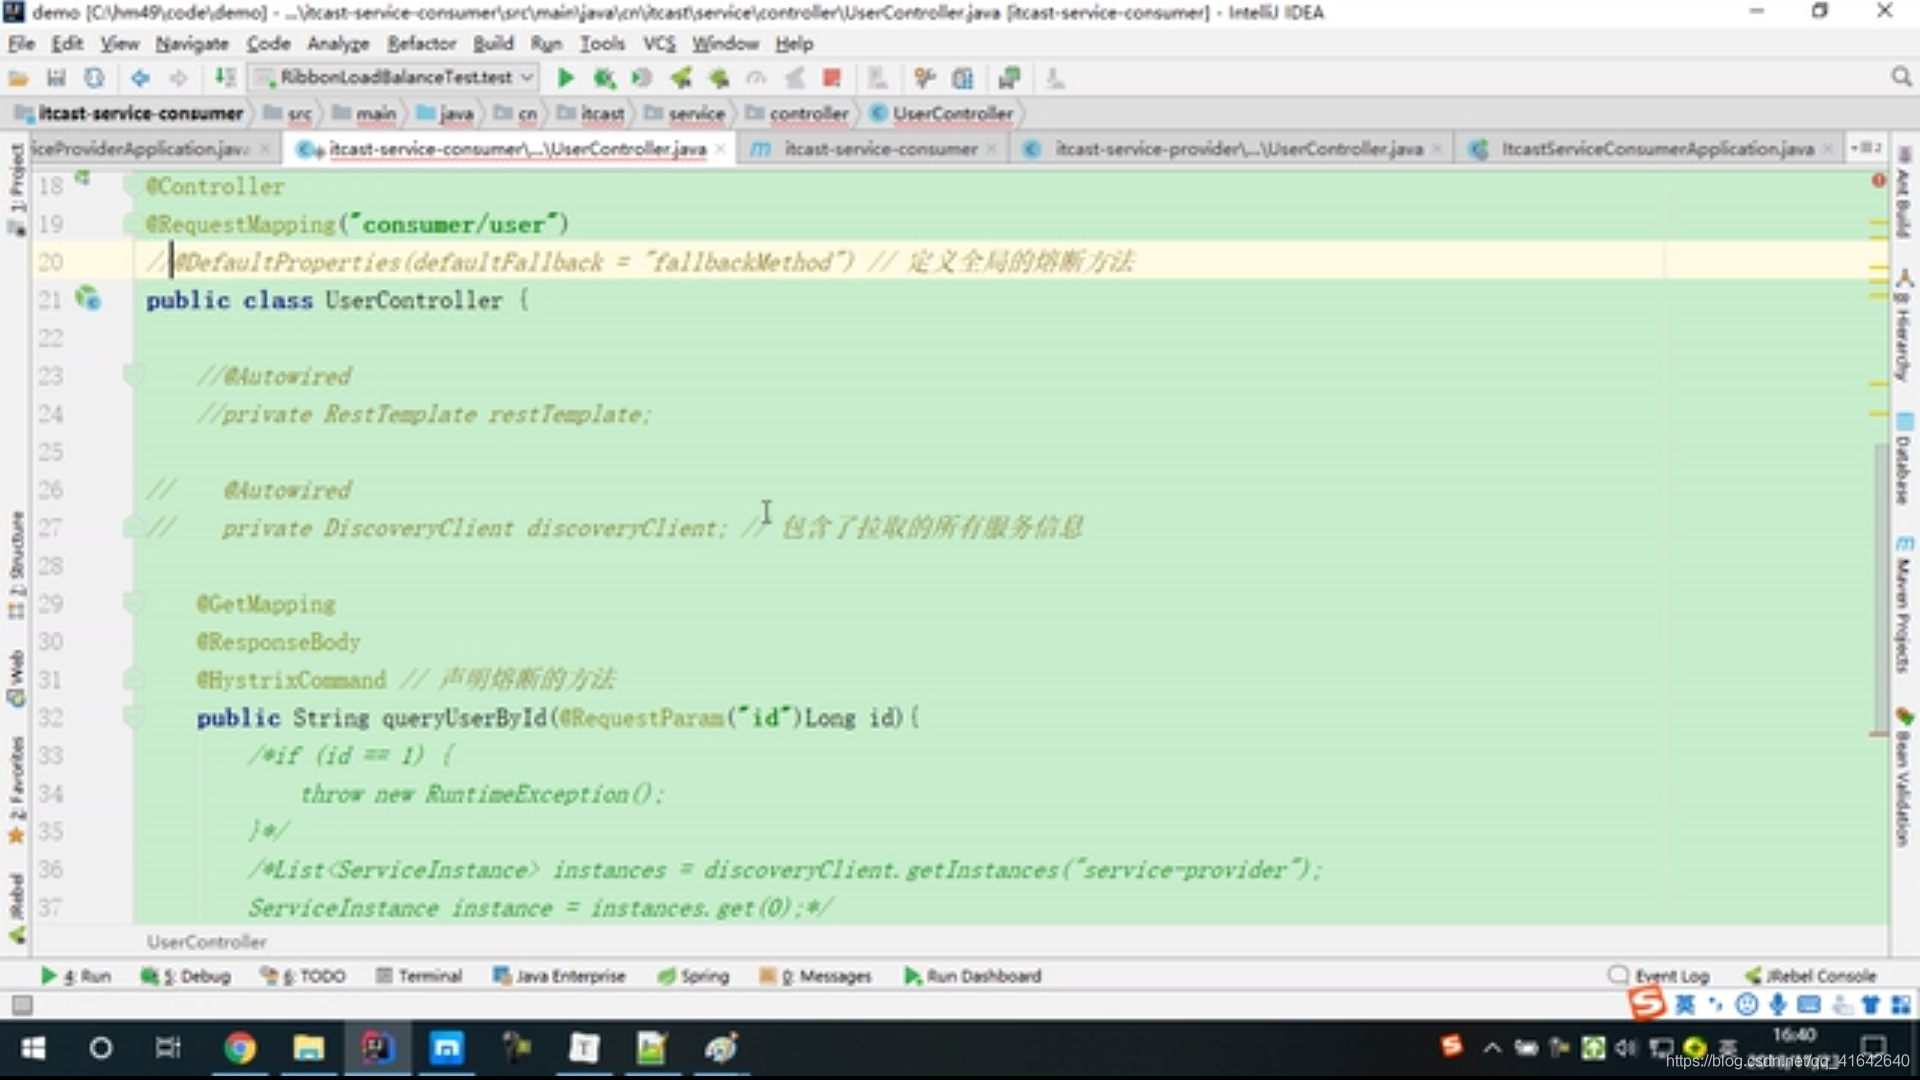Click the Save All toolbar icon
Image resolution: width=1920 pixels, height=1080 pixels.
click(56, 78)
